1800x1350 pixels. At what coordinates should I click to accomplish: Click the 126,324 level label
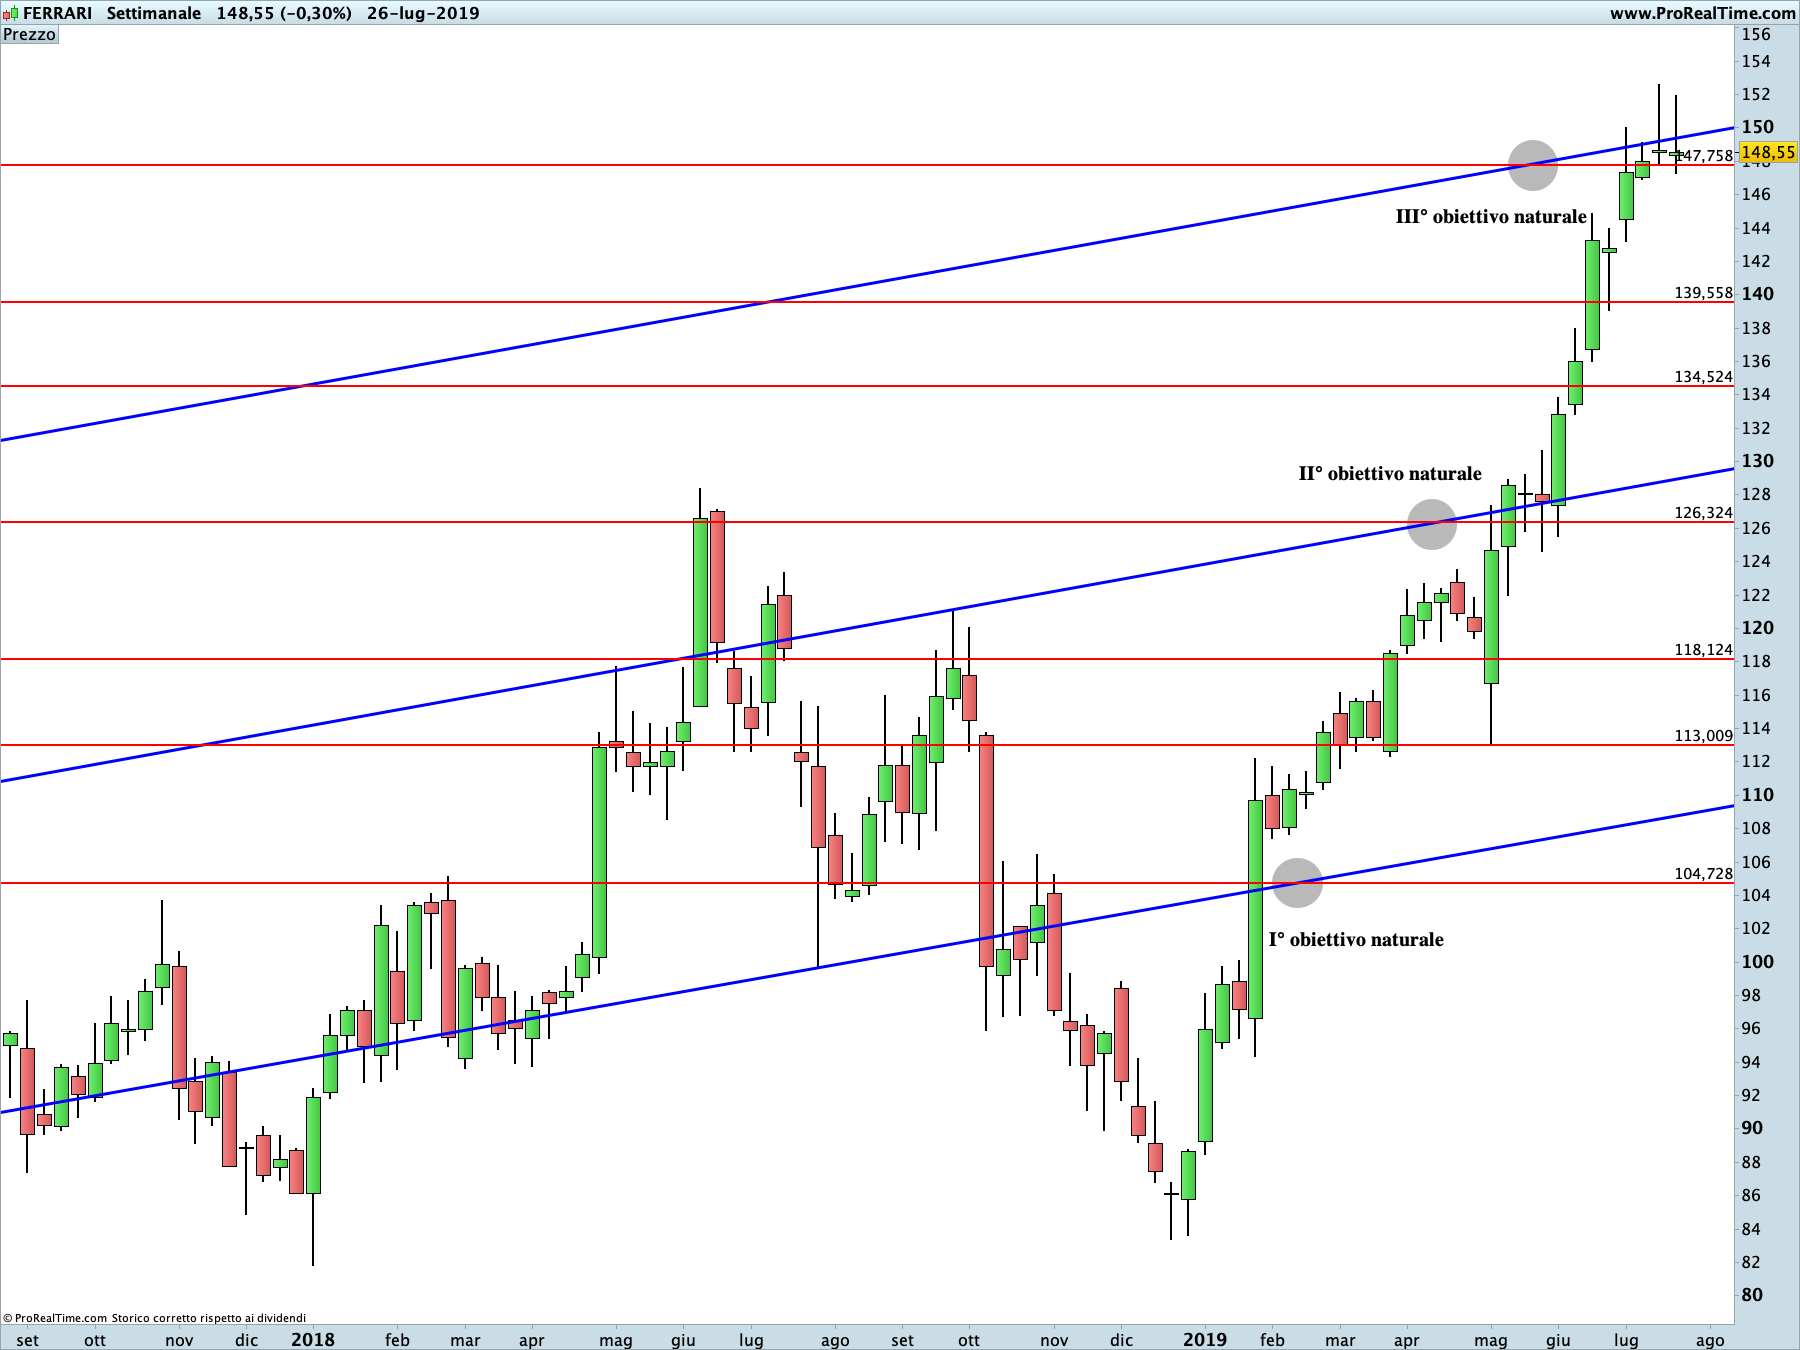tap(1703, 513)
